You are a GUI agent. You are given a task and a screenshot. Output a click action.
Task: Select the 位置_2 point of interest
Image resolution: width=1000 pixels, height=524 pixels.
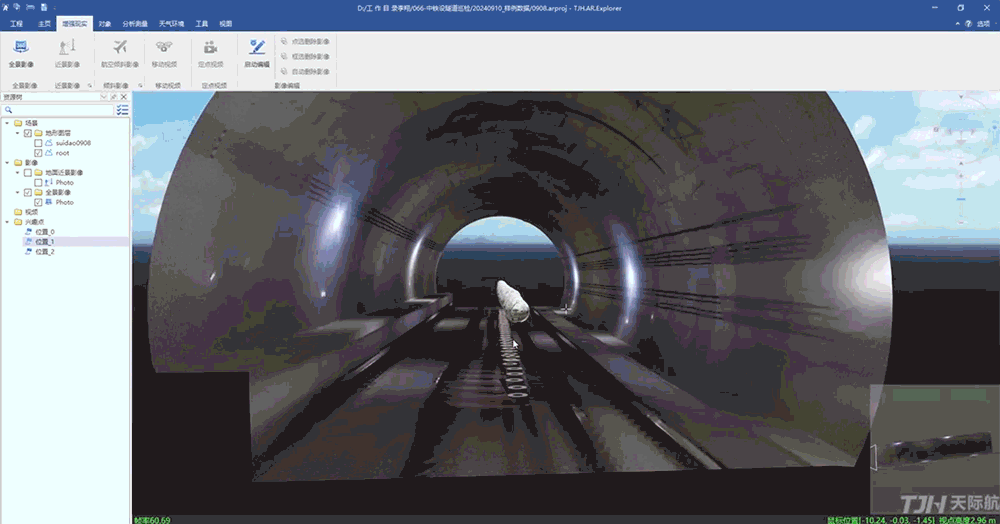coord(44,252)
